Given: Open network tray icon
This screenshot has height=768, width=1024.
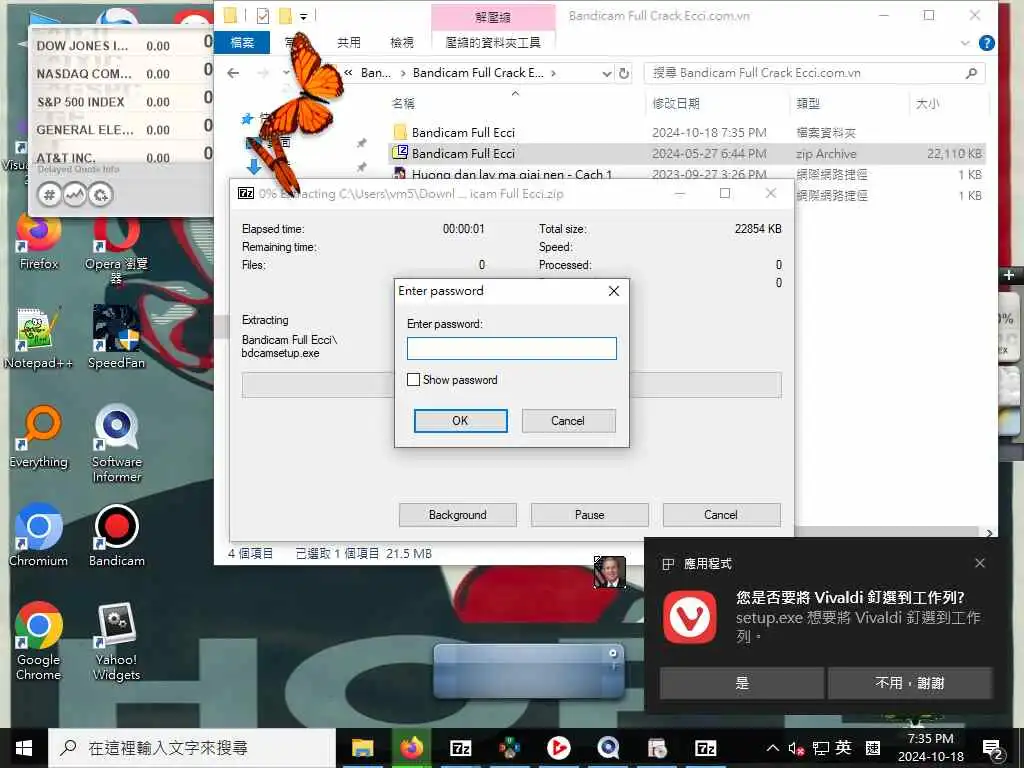Looking at the screenshot, I should 821,748.
